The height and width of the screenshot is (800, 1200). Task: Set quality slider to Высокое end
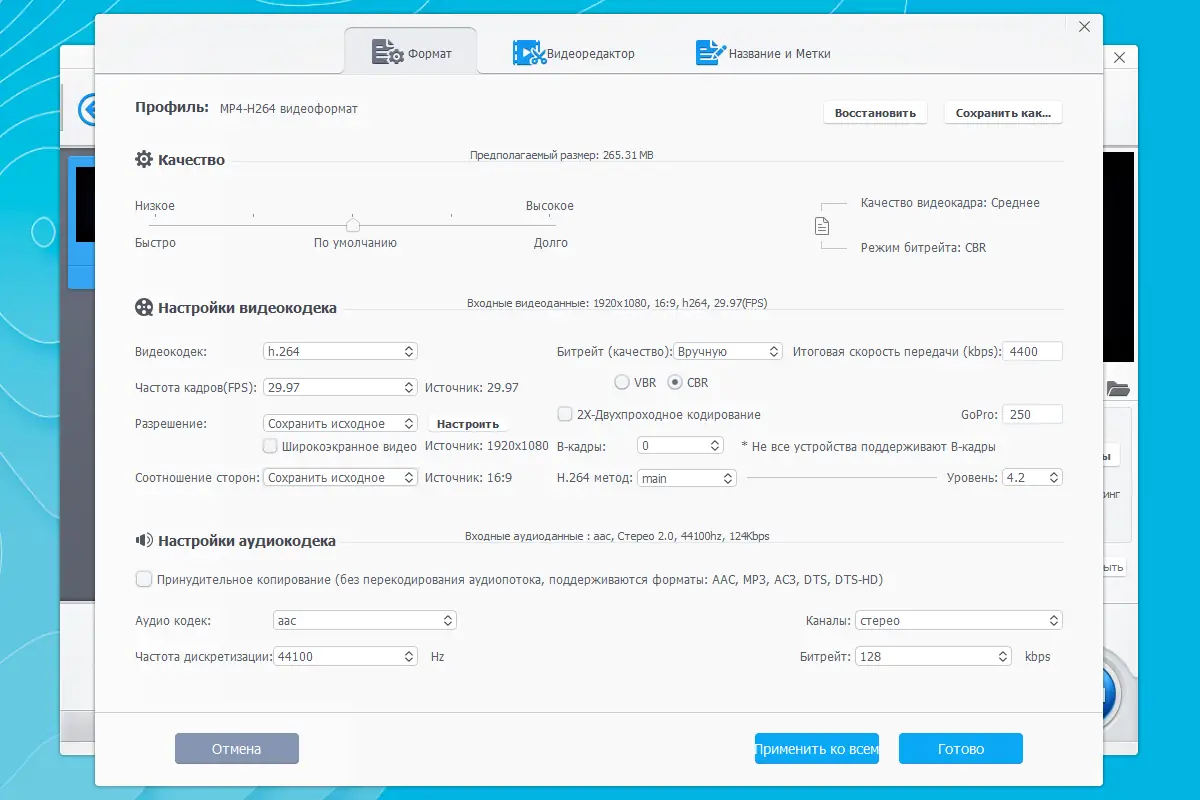552,224
